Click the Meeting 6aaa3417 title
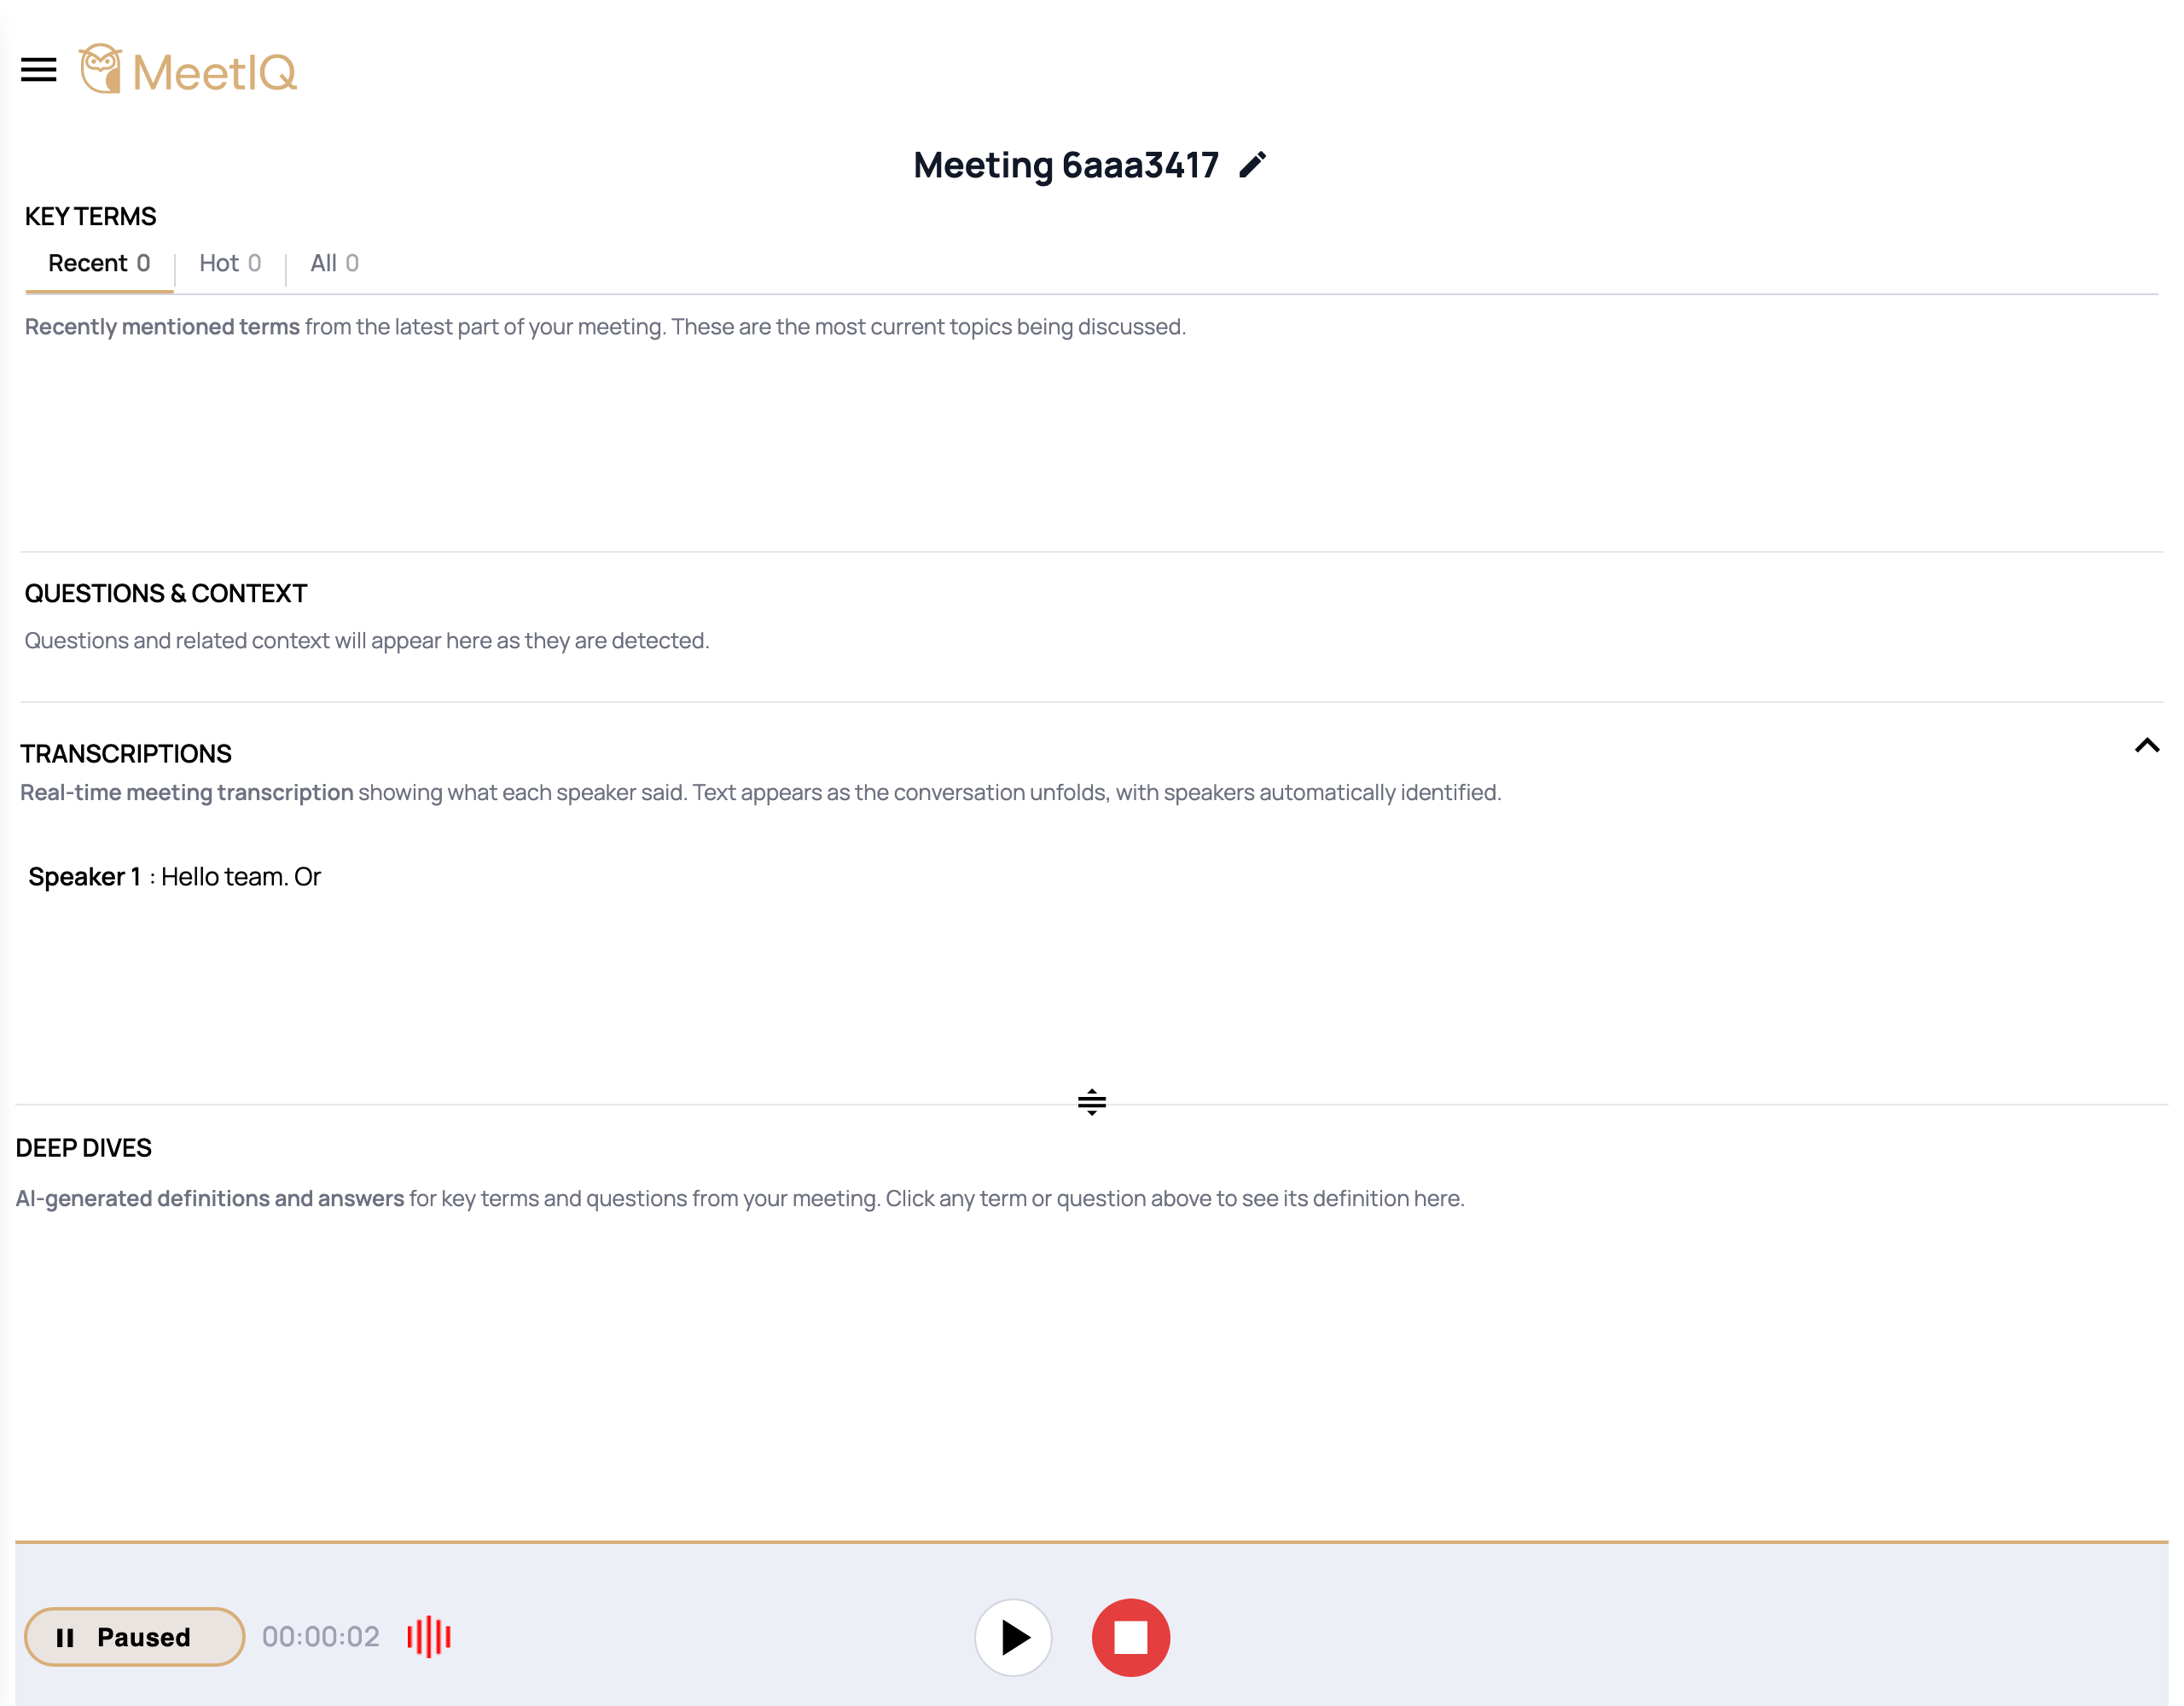 pyautogui.click(x=1066, y=165)
